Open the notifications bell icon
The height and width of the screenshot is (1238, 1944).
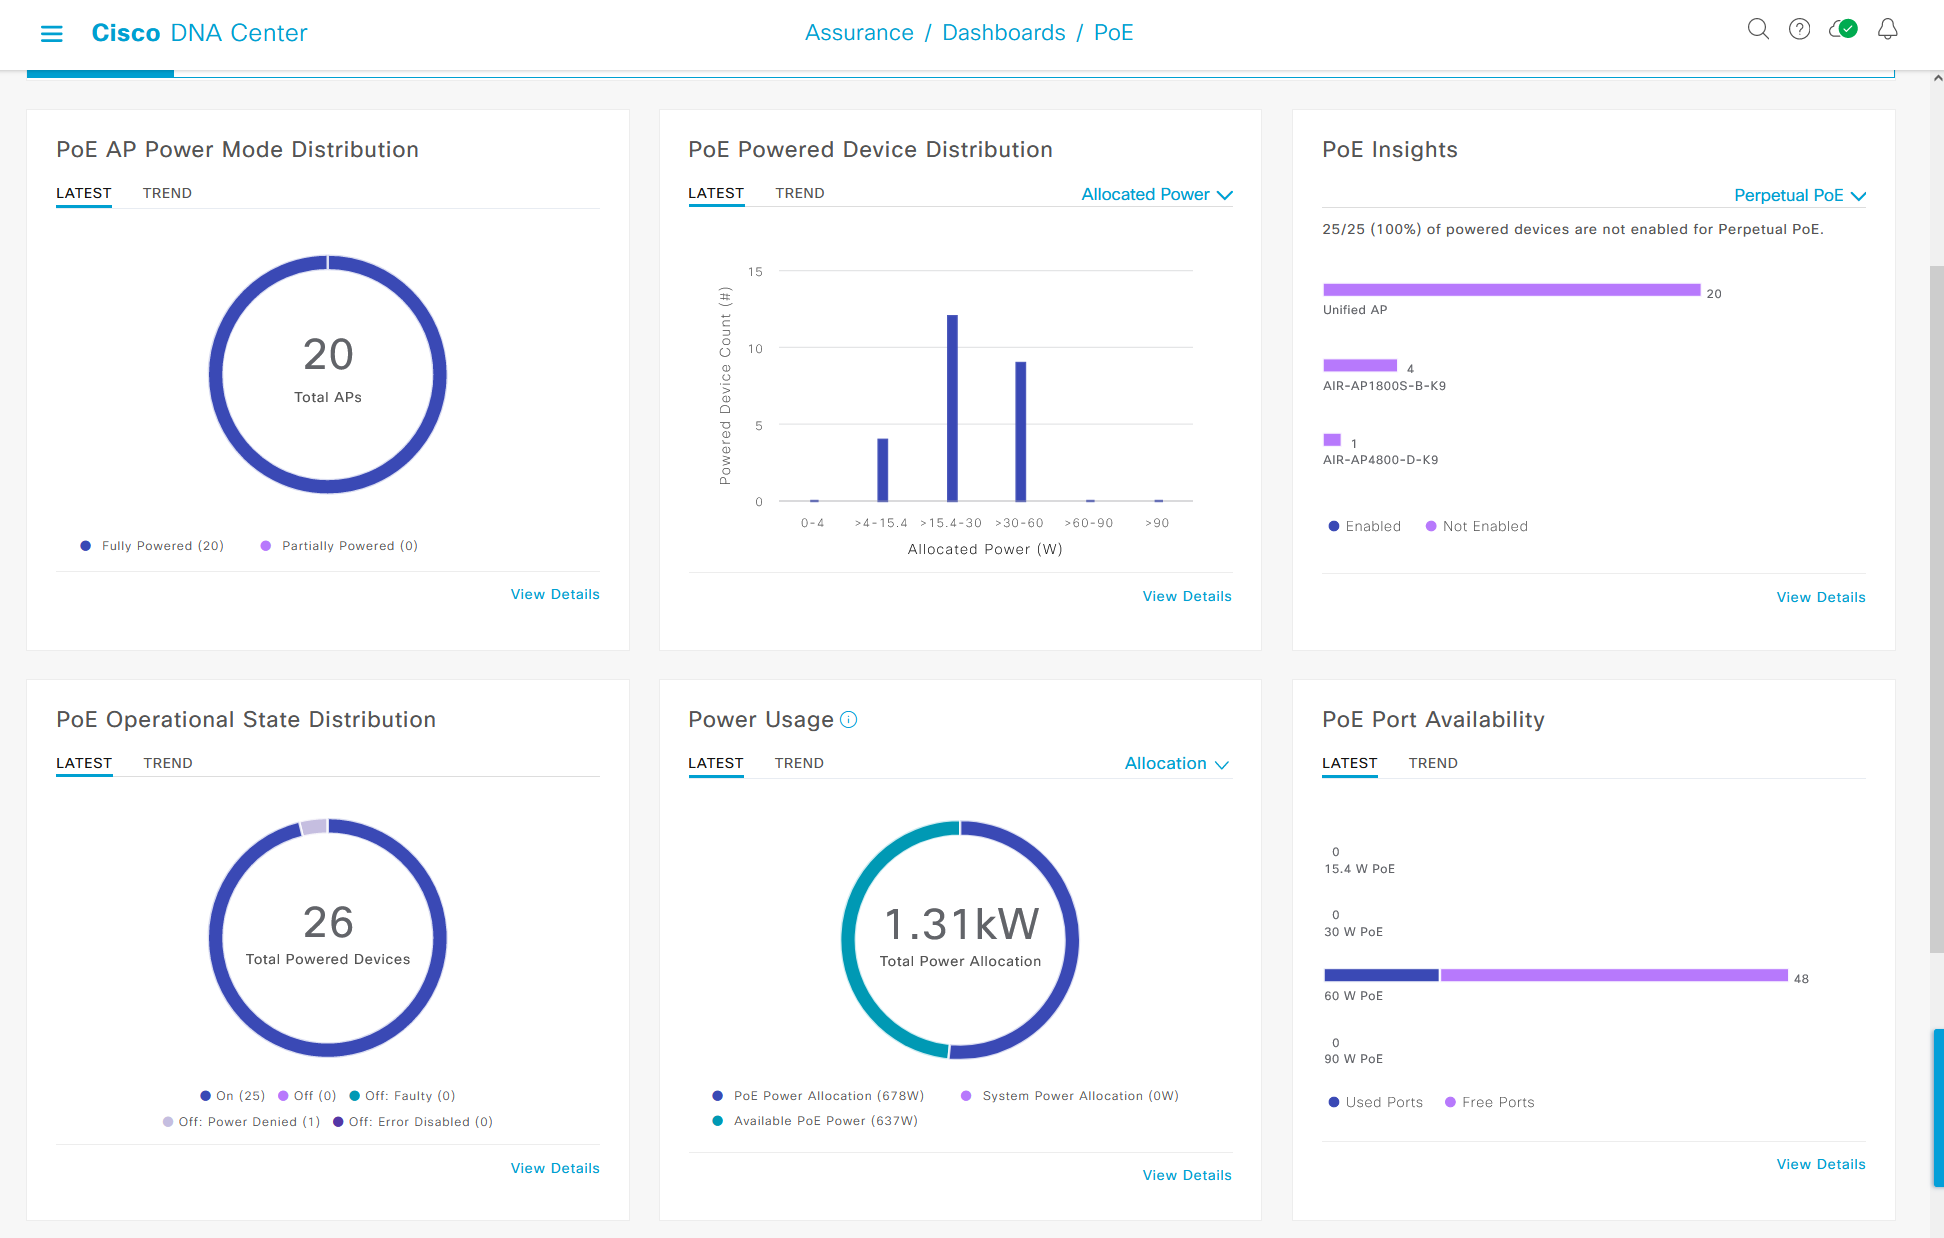1887,29
